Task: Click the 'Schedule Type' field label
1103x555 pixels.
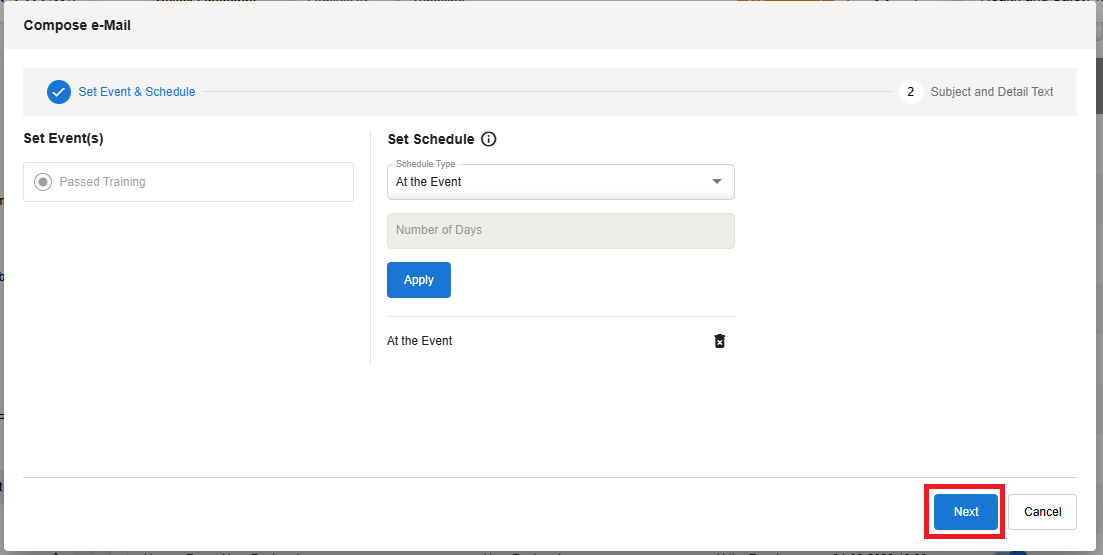Action: pyautogui.click(x=425, y=164)
